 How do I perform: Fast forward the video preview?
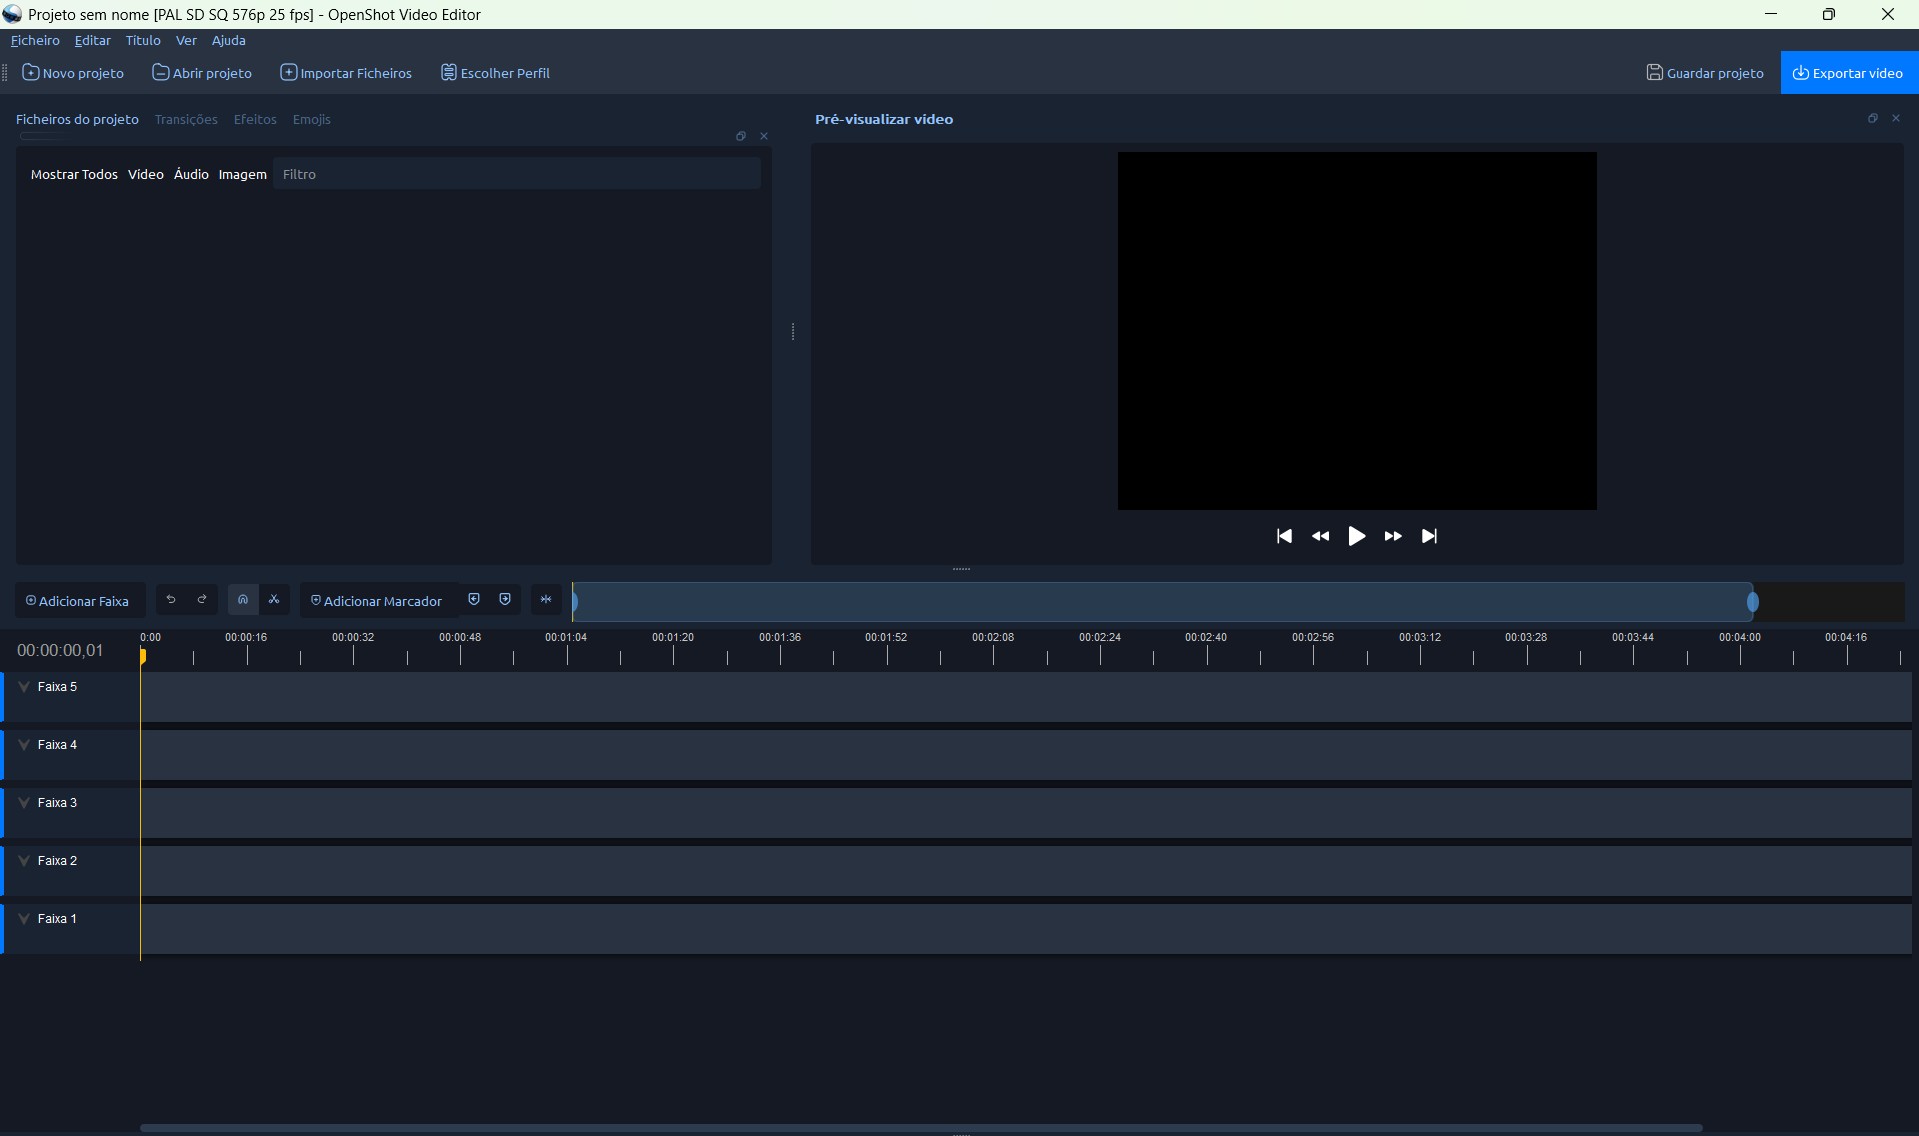(1393, 536)
